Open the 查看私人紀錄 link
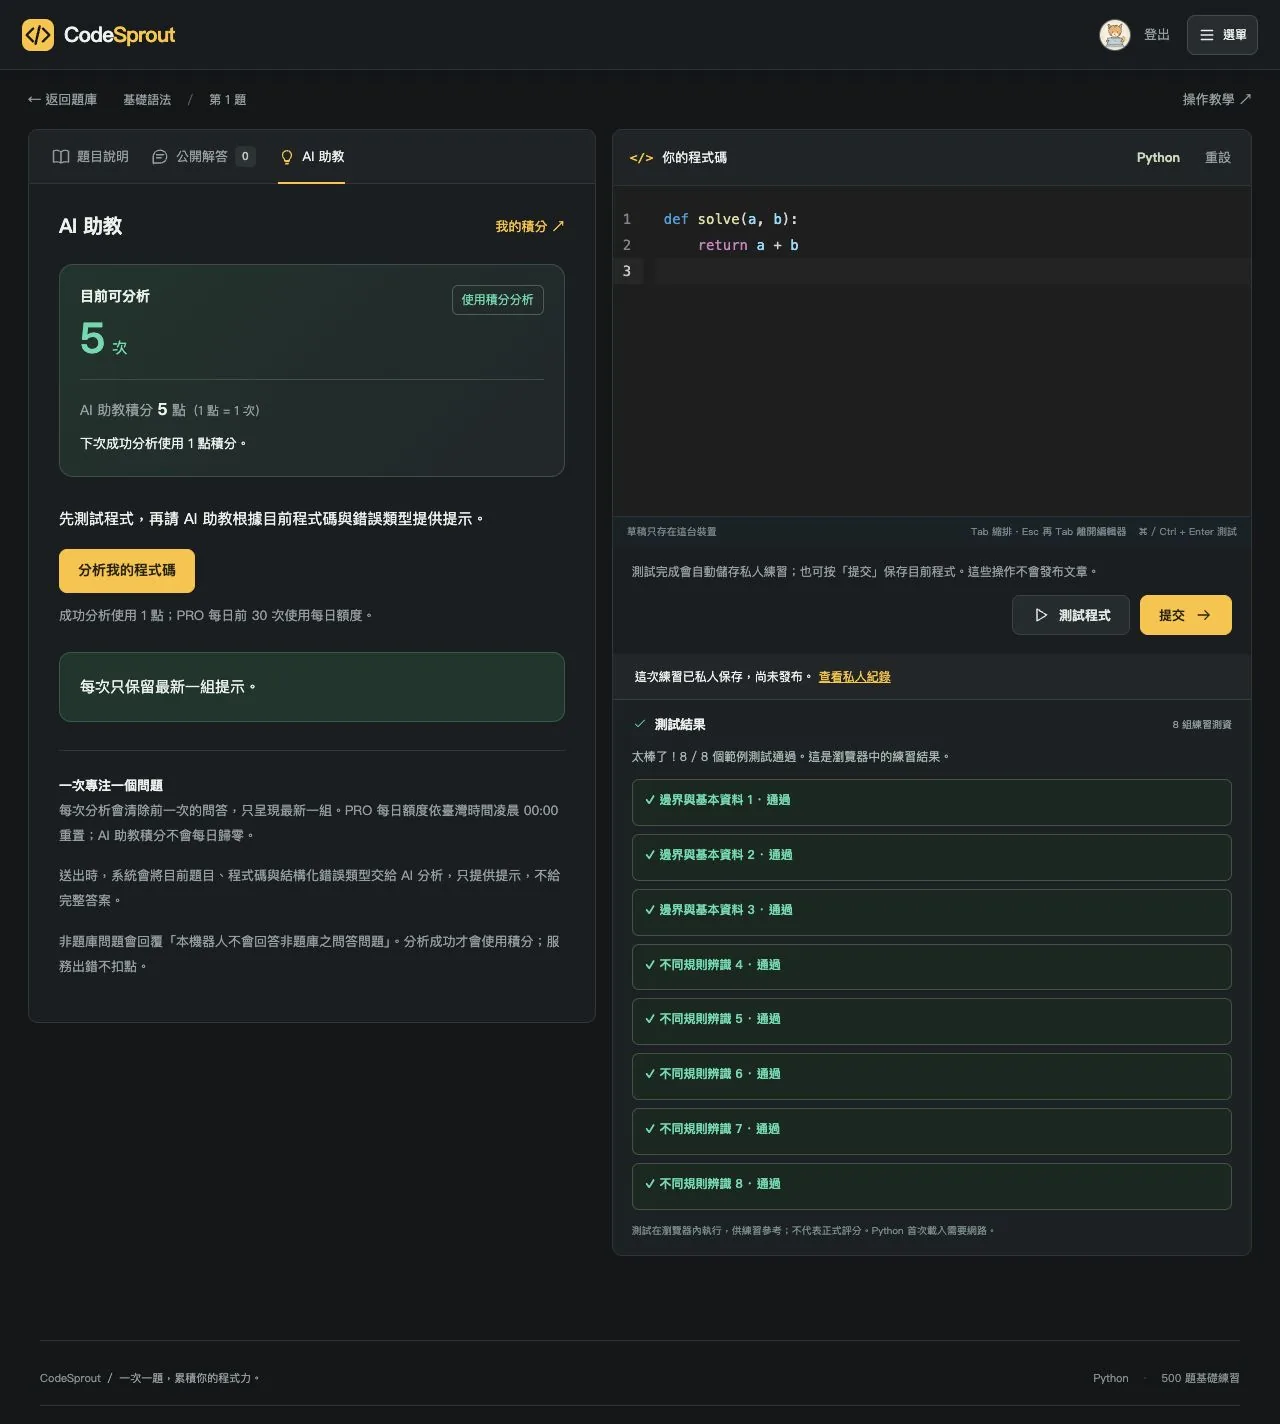Screen dimensions: 1280x1424 pos(855,677)
